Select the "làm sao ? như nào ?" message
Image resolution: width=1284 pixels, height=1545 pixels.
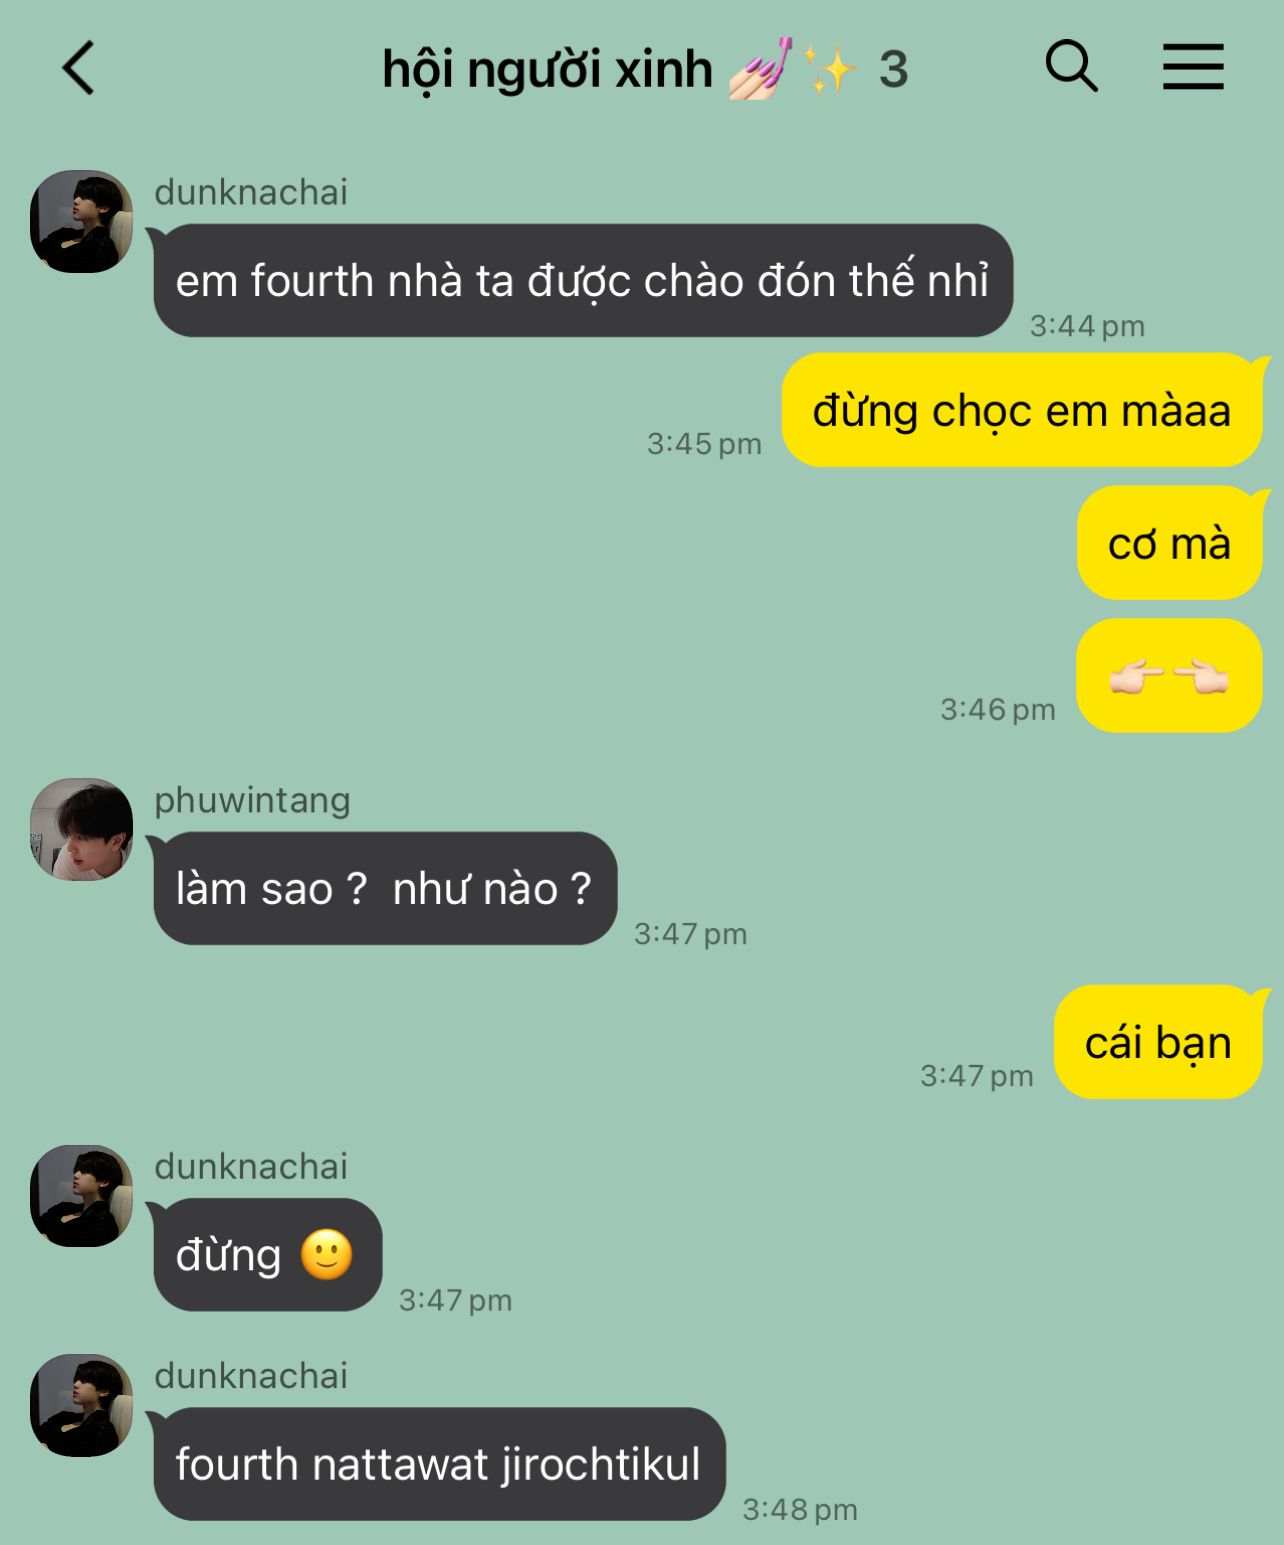coord(385,888)
